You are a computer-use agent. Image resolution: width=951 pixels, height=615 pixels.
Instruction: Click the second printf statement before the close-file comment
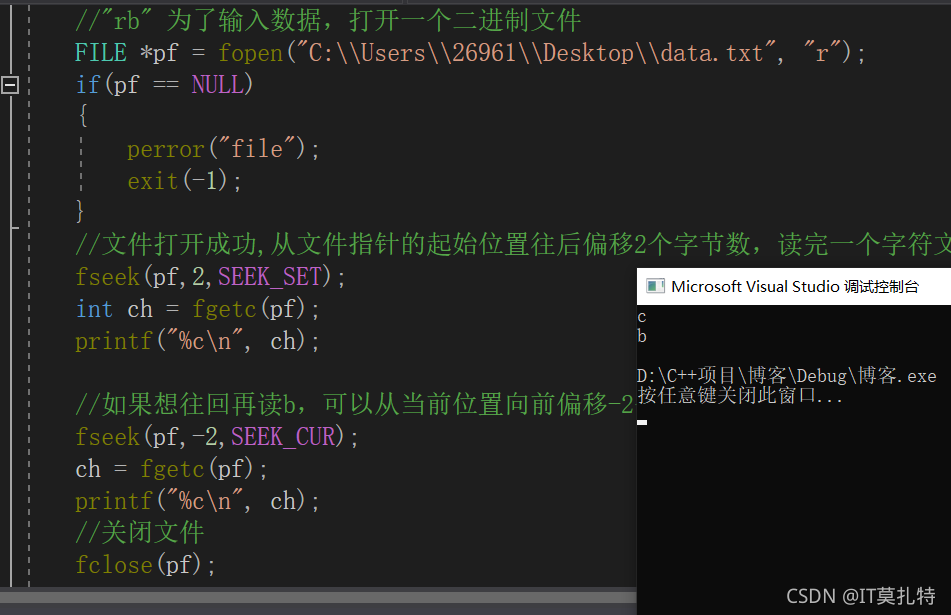point(197,501)
